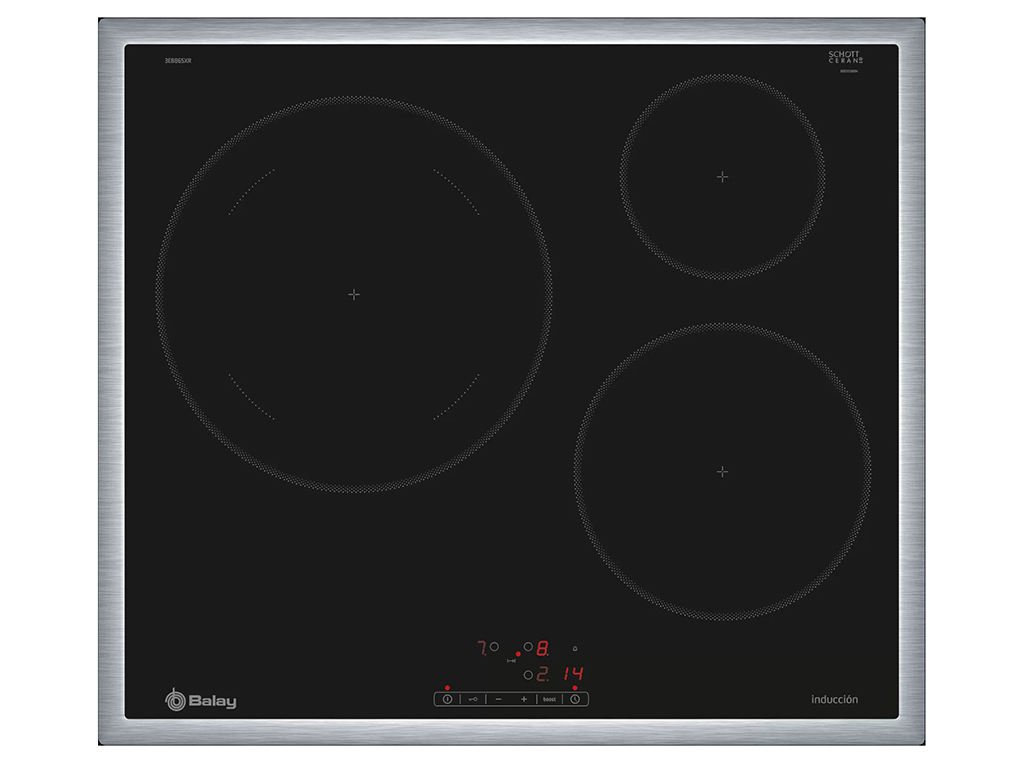Tap the red indicator dot above the timer button
Image resolution: width=1024 pixels, height=768 pixels.
575,688
